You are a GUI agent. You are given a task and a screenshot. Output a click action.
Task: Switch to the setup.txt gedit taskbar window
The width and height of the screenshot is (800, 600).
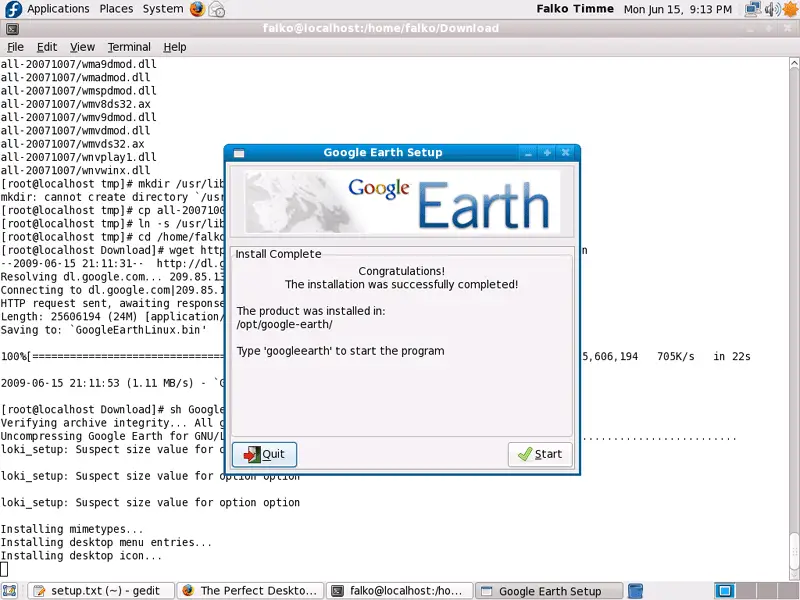[100, 591]
